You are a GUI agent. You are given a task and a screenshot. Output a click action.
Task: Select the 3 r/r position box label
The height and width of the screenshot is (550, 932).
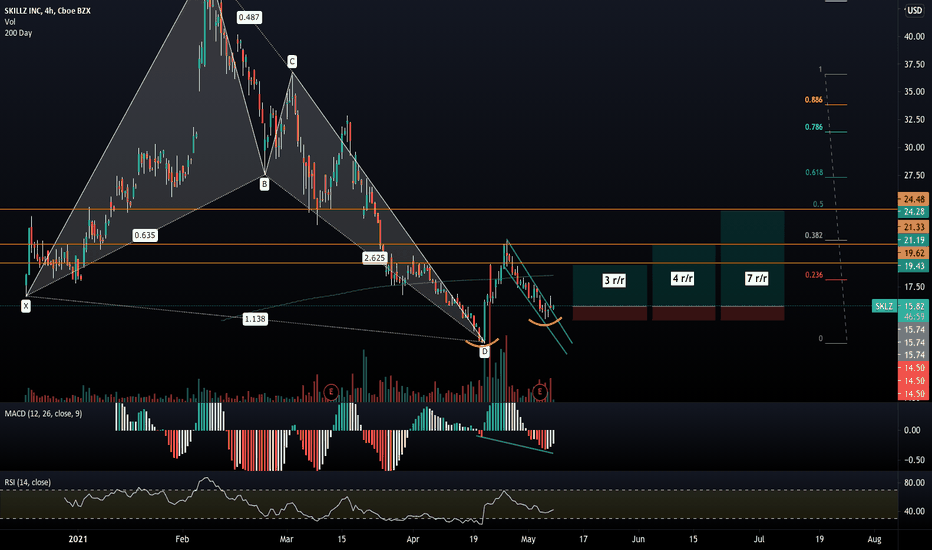click(x=614, y=280)
